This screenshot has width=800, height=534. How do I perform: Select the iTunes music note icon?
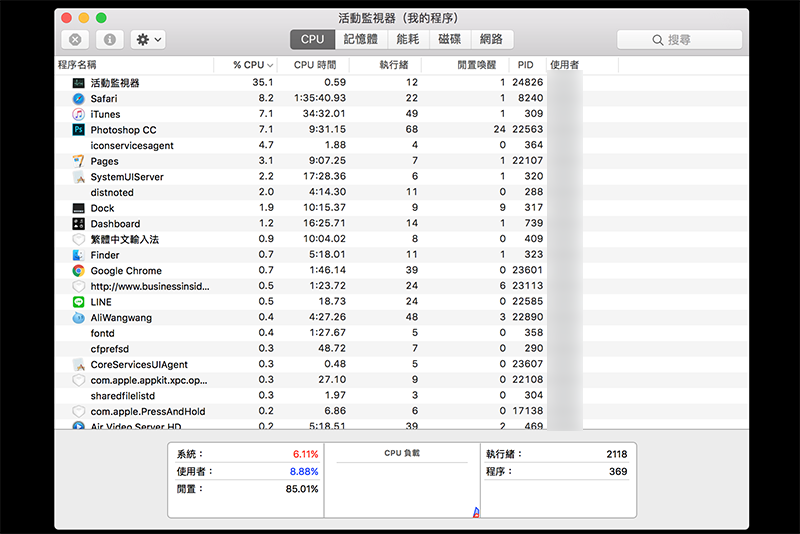tap(78, 114)
